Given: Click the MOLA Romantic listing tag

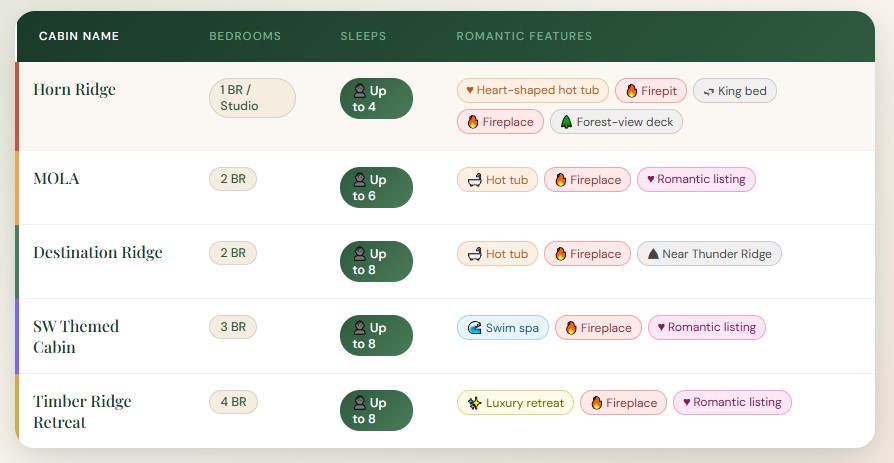Looking at the screenshot, I should (x=696, y=180).
